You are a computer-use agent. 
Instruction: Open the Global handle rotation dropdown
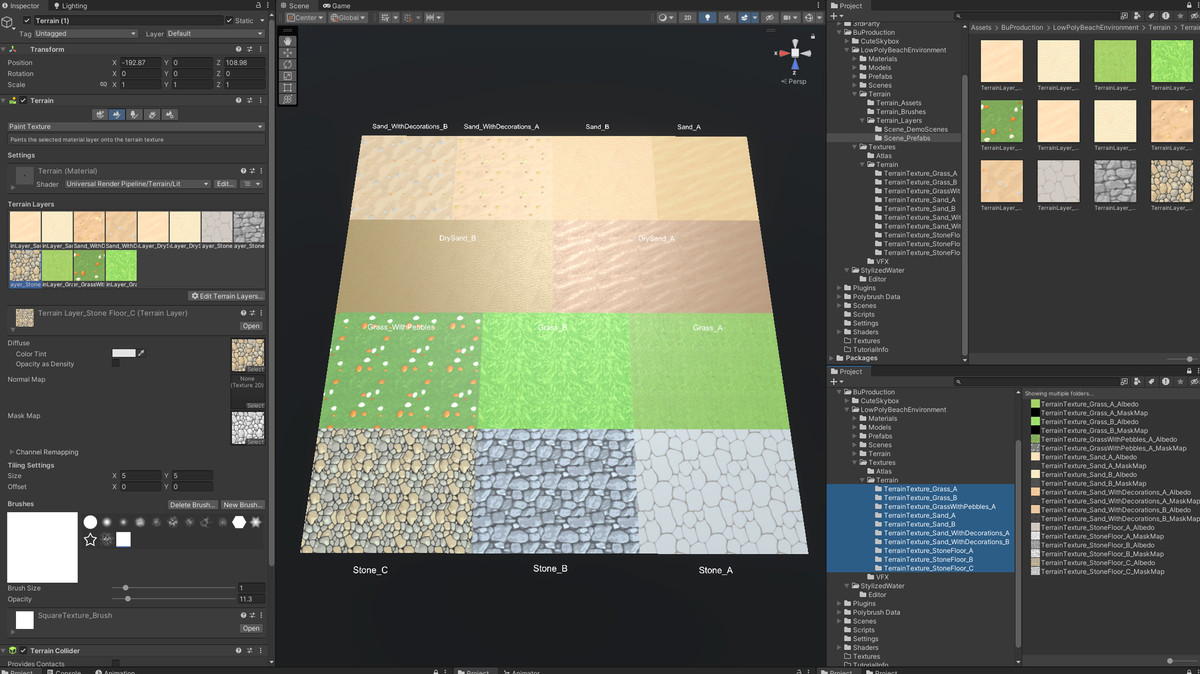348,18
